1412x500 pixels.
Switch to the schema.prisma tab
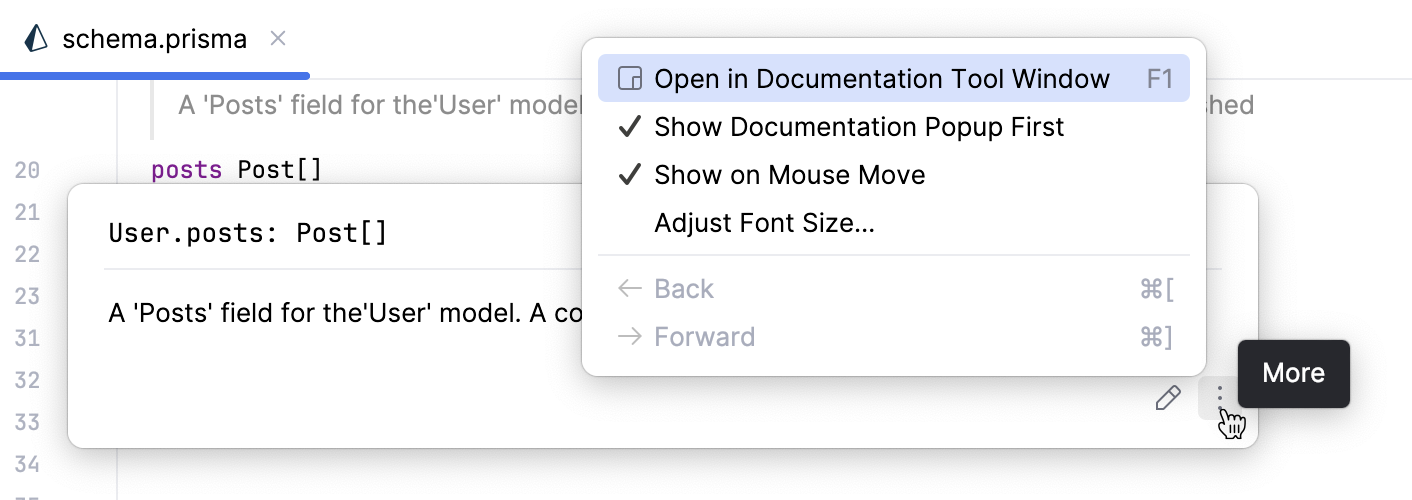[x=154, y=40]
